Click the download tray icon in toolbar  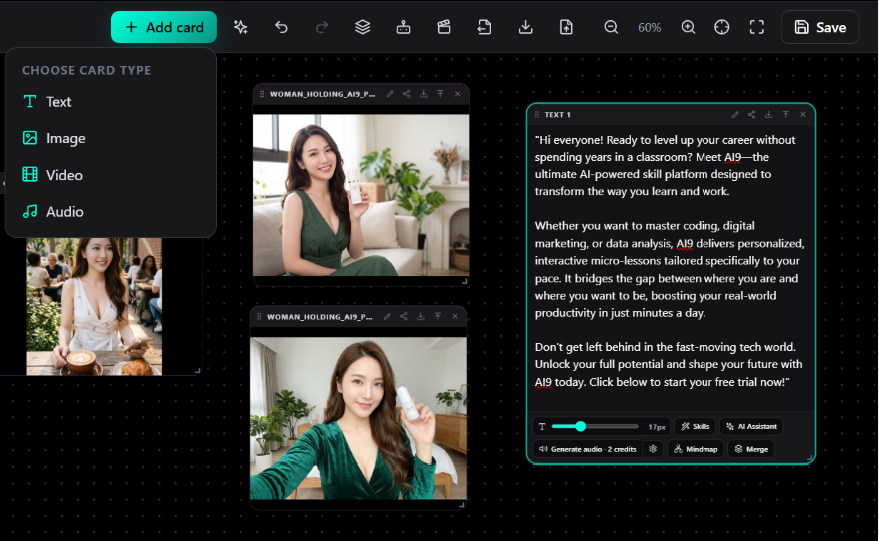[x=525, y=27]
